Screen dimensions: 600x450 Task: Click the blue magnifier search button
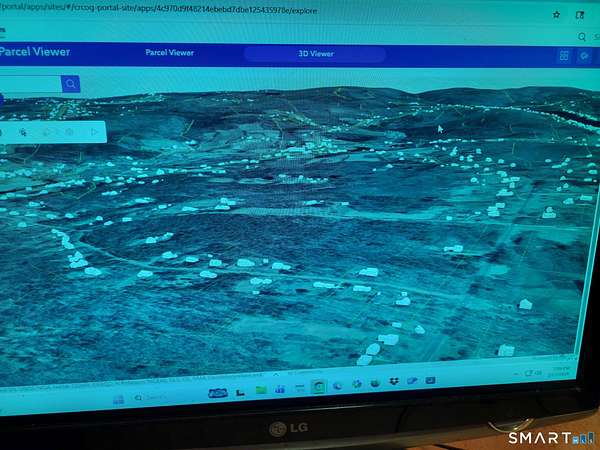70,84
